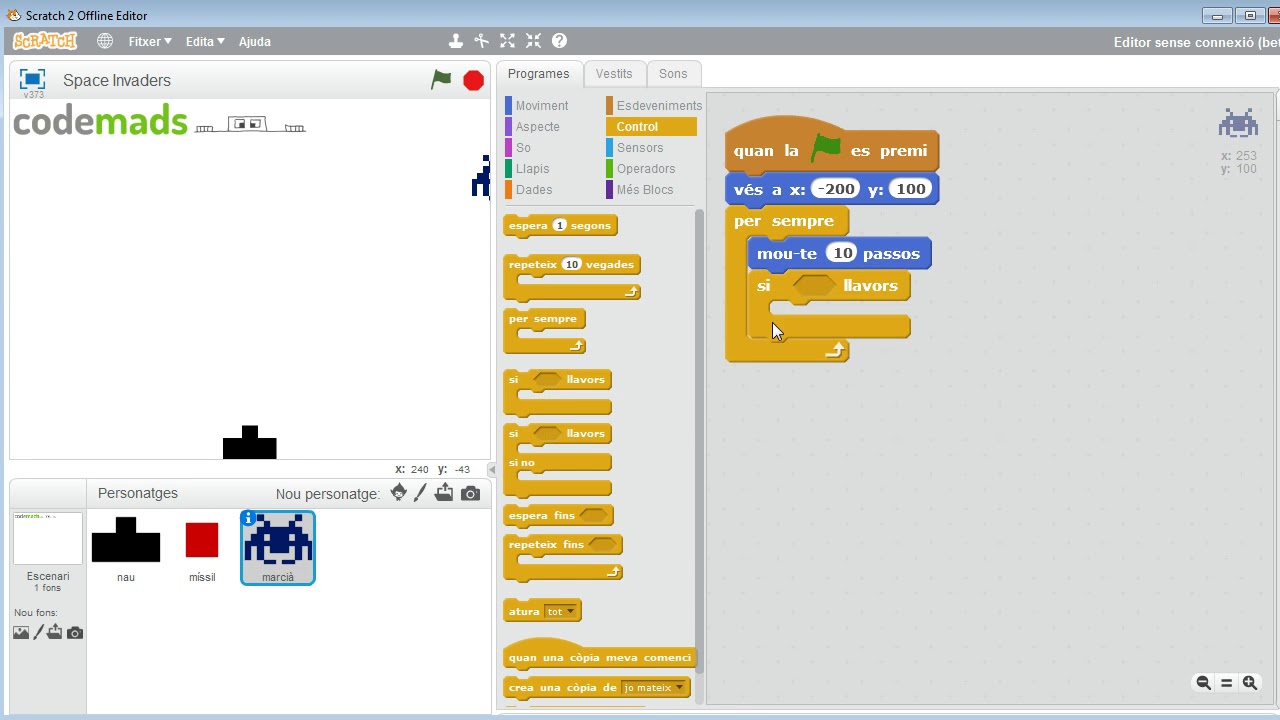Open the Edita menu

point(205,41)
